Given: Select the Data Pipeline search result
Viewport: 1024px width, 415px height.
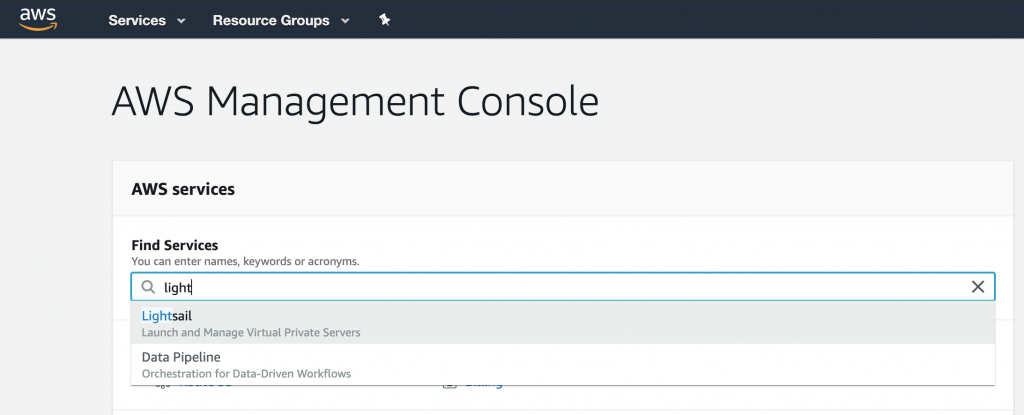Looking at the screenshot, I should tap(563, 365).
